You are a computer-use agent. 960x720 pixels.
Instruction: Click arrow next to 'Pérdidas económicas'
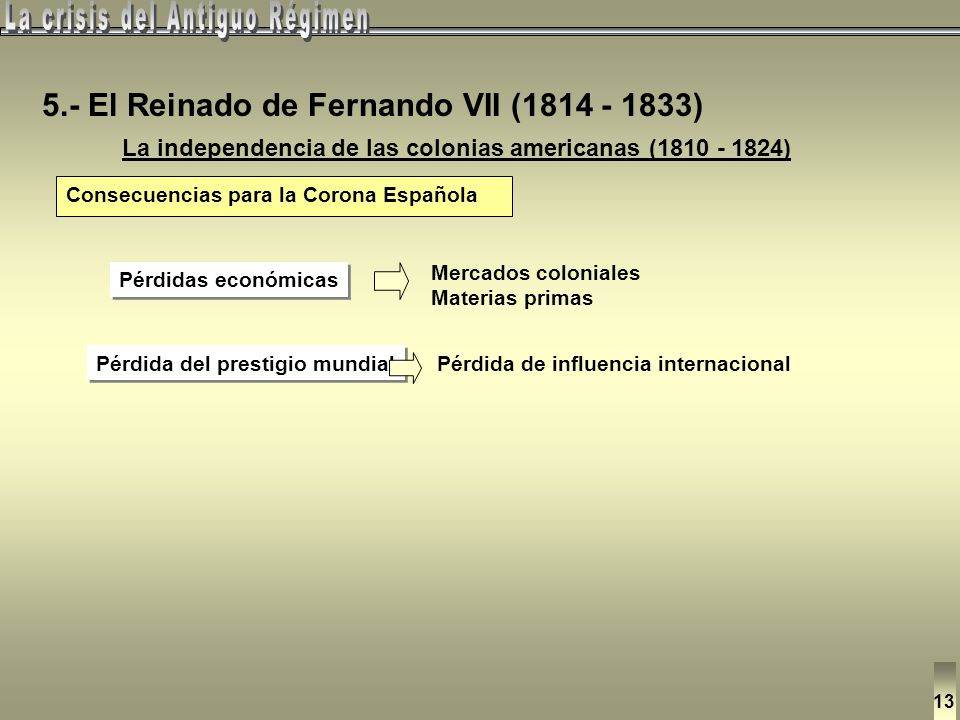[x=391, y=281]
